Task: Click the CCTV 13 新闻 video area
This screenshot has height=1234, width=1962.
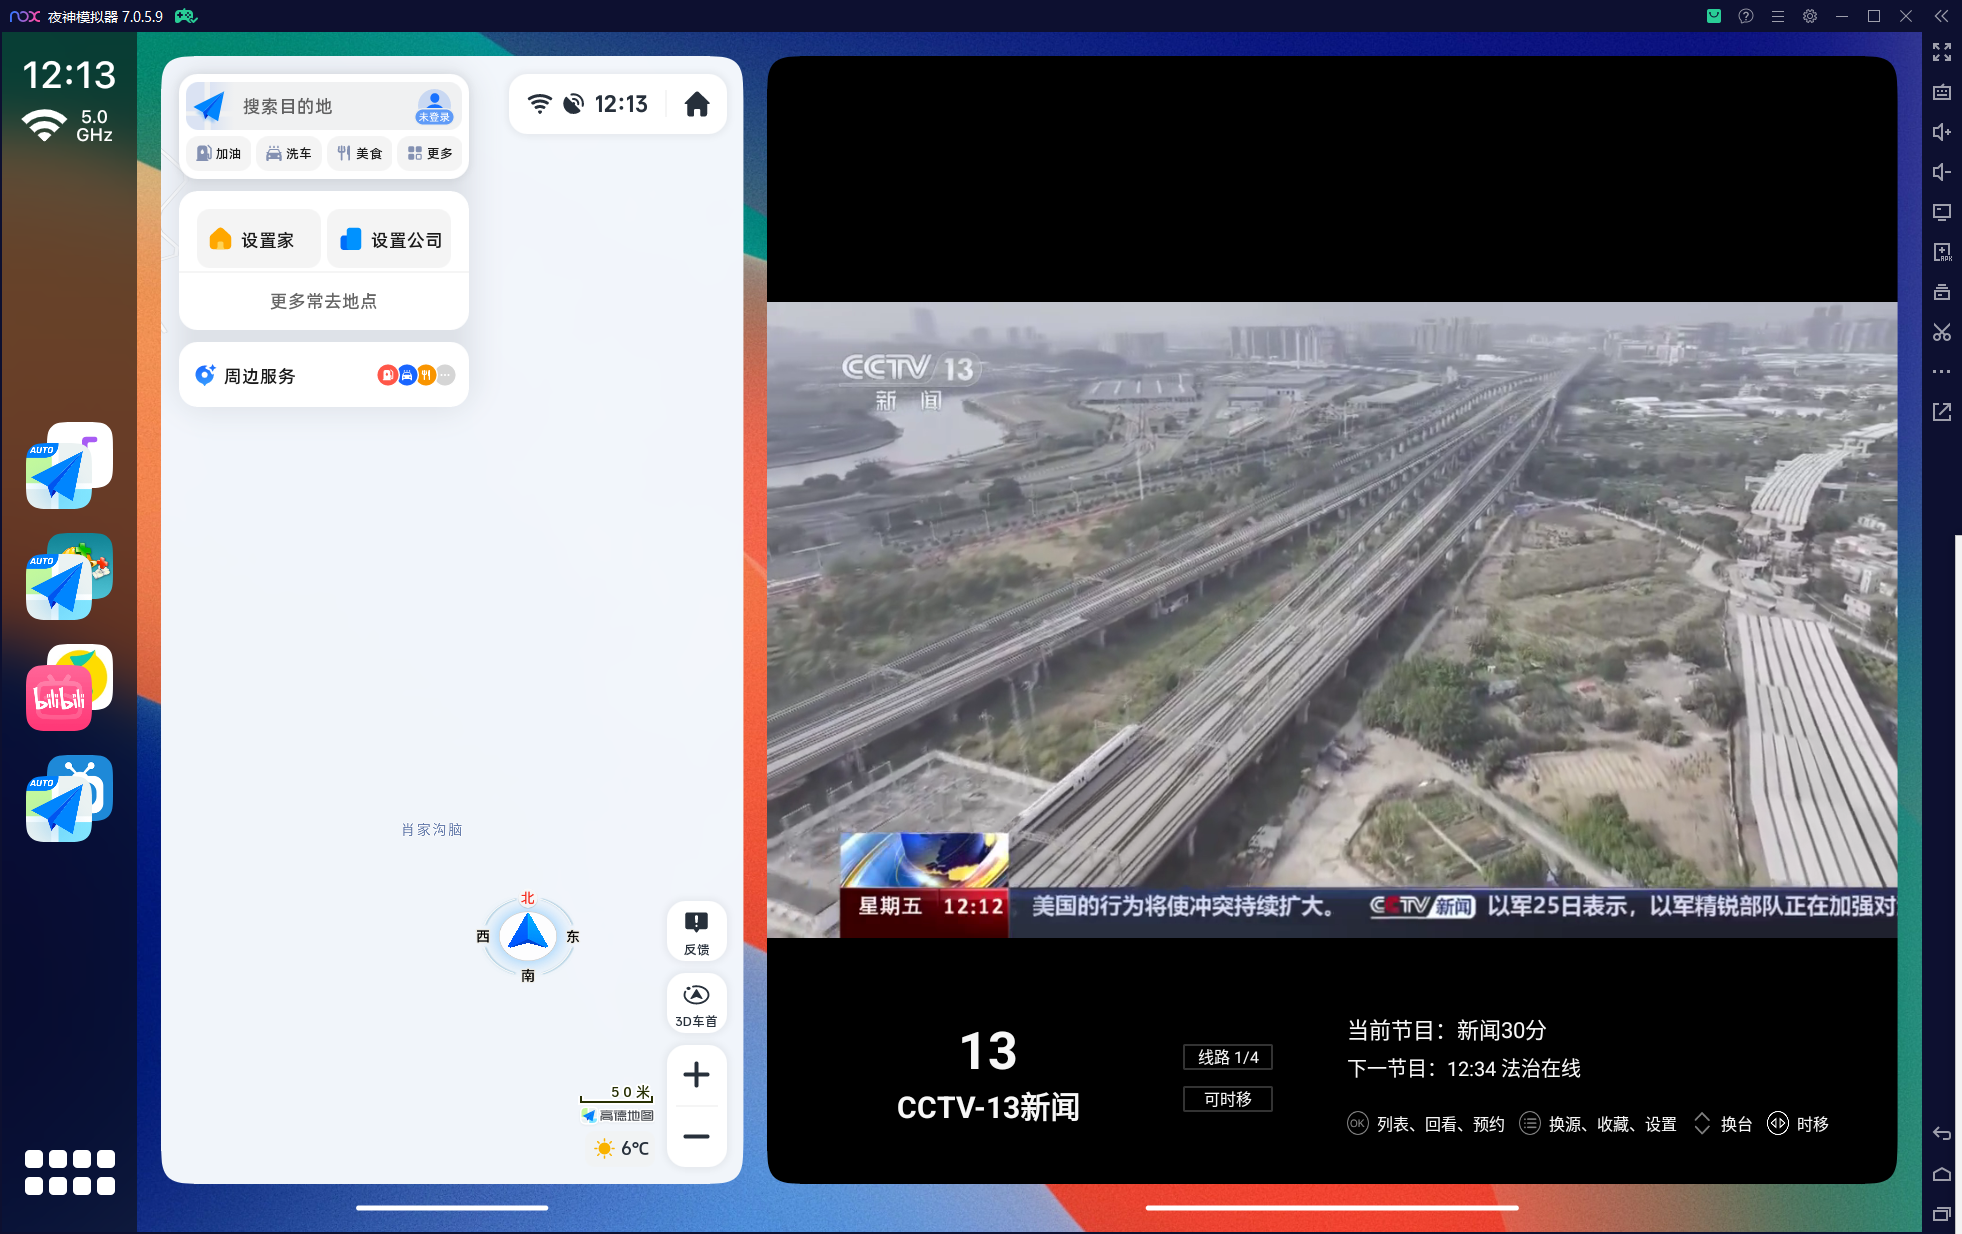Action: (x=1332, y=620)
